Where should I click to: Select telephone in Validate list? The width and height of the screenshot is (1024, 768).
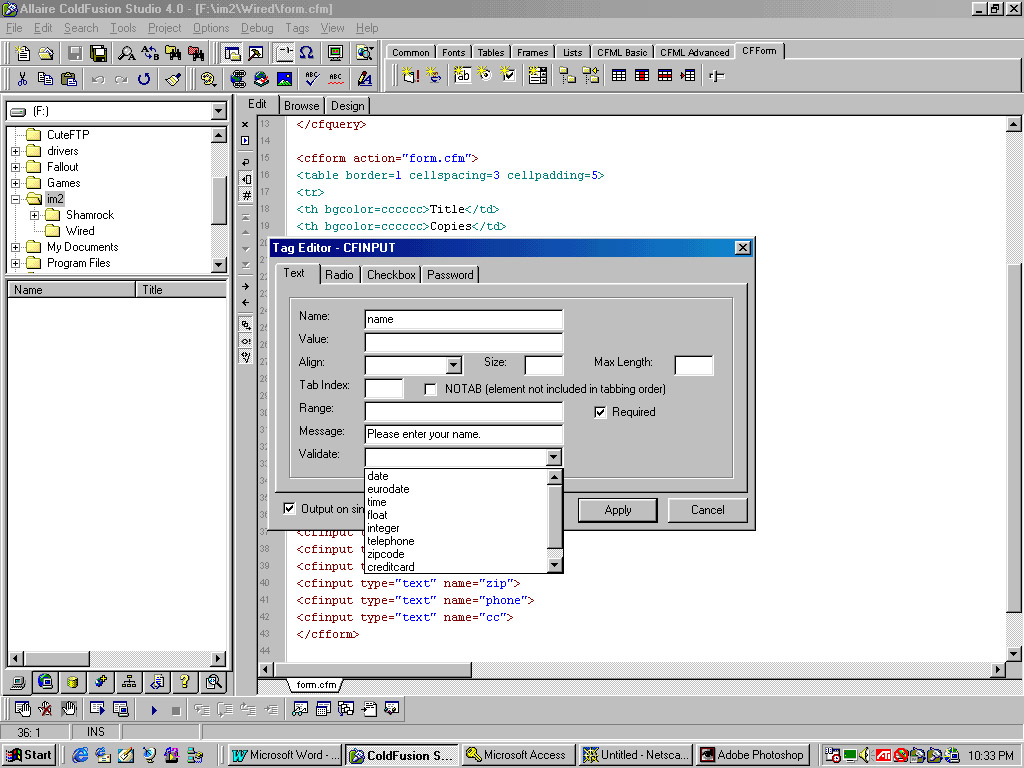tap(456, 541)
